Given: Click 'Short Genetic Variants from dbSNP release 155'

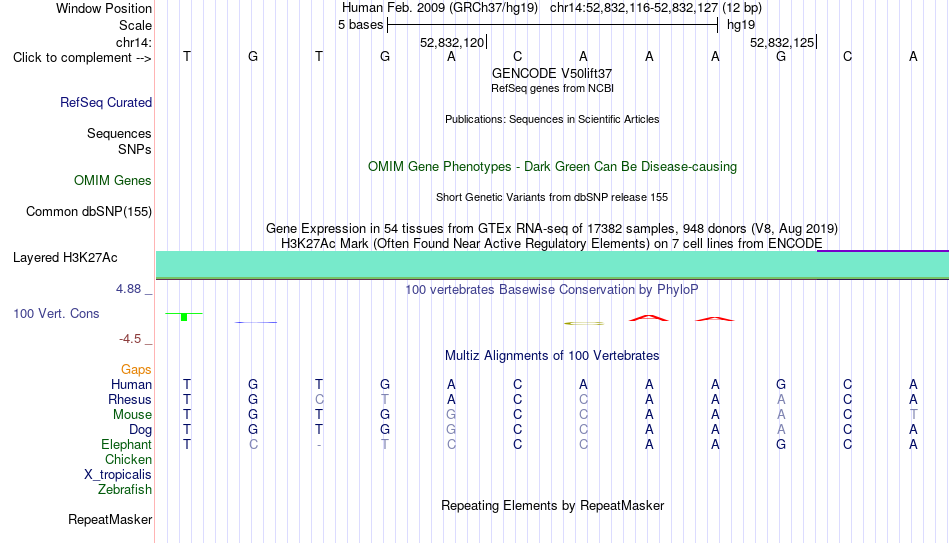Looking at the screenshot, I should [552, 198].
